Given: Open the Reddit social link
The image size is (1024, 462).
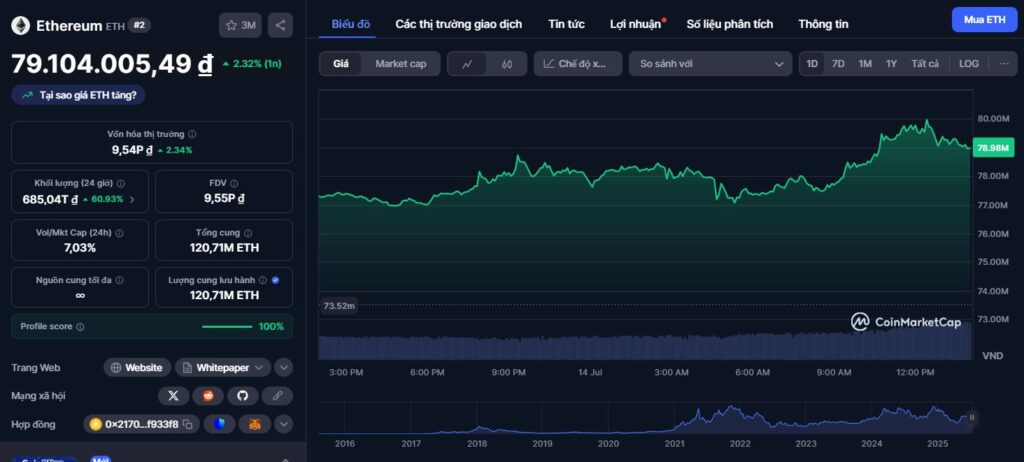Looking at the screenshot, I should [x=208, y=395].
